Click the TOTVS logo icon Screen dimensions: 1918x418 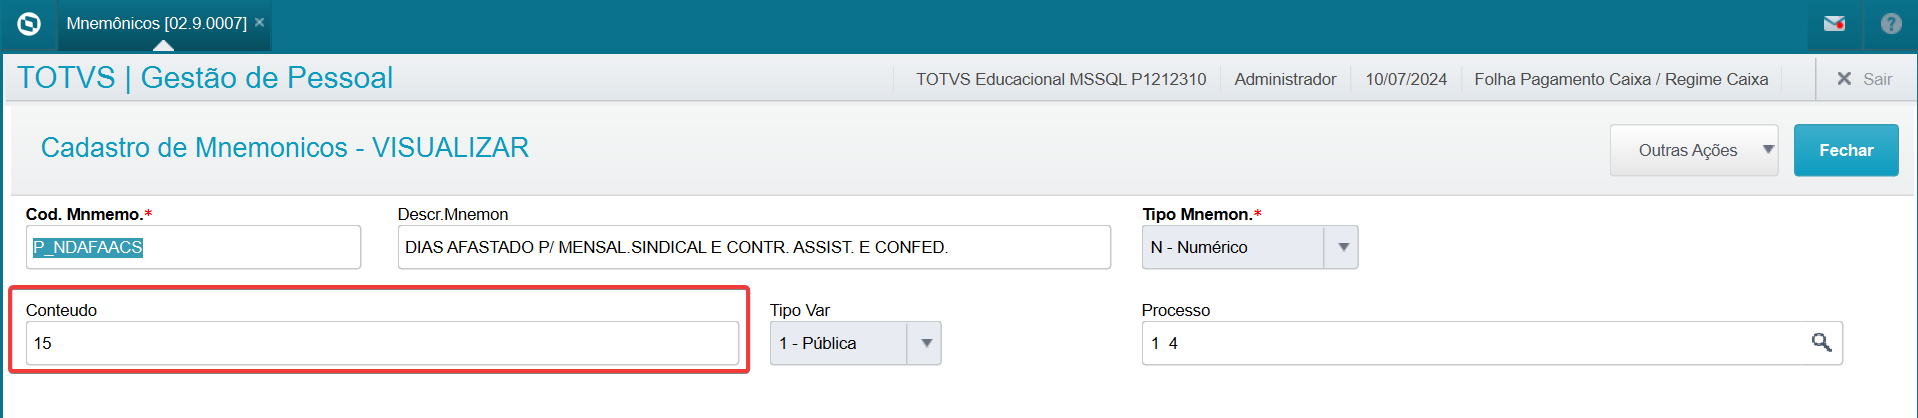coord(29,23)
